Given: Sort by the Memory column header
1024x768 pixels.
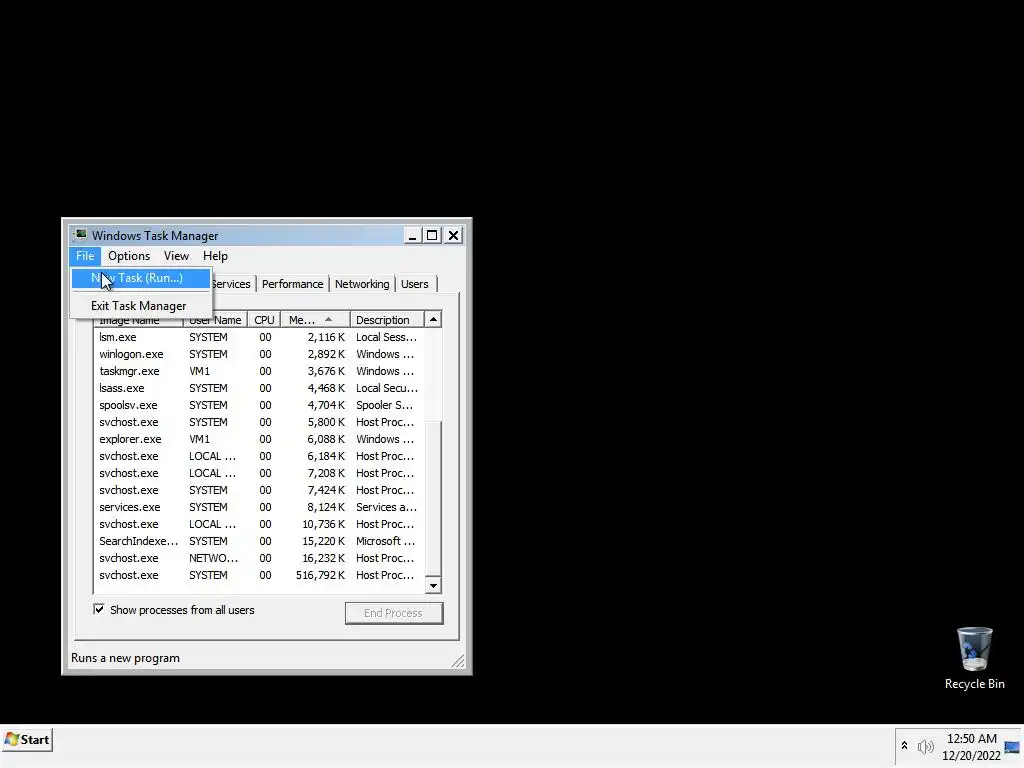Looking at the screenshot, I should click(315, 320).
